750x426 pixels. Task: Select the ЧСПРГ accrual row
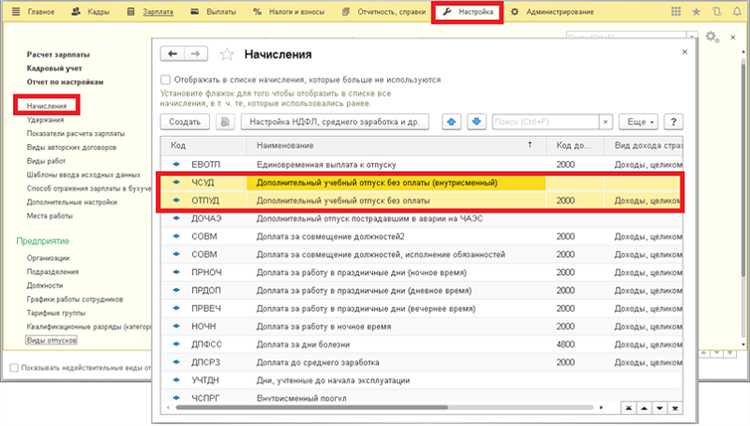pos(422,398)
